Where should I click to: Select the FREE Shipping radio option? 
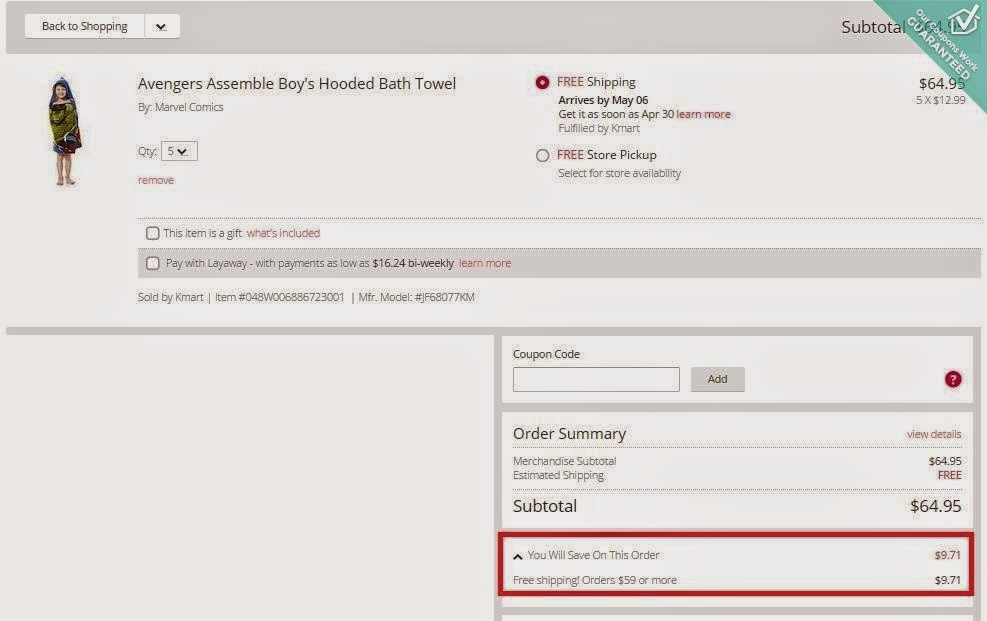coord(542,82)
